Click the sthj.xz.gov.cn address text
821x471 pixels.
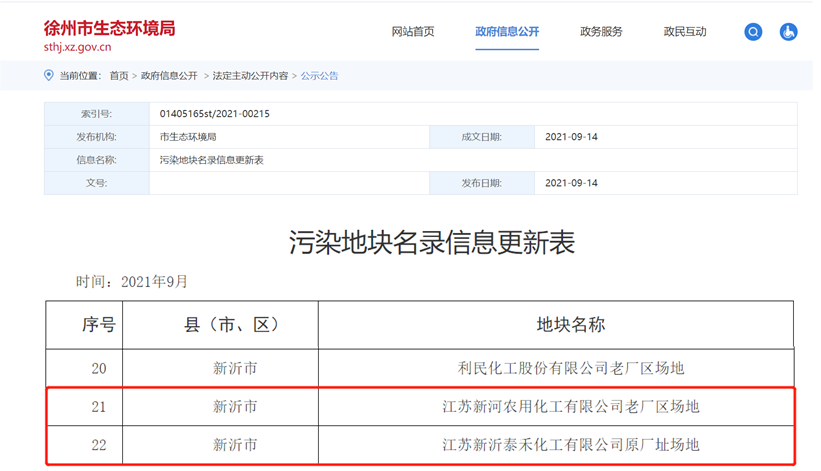point(77,47)
